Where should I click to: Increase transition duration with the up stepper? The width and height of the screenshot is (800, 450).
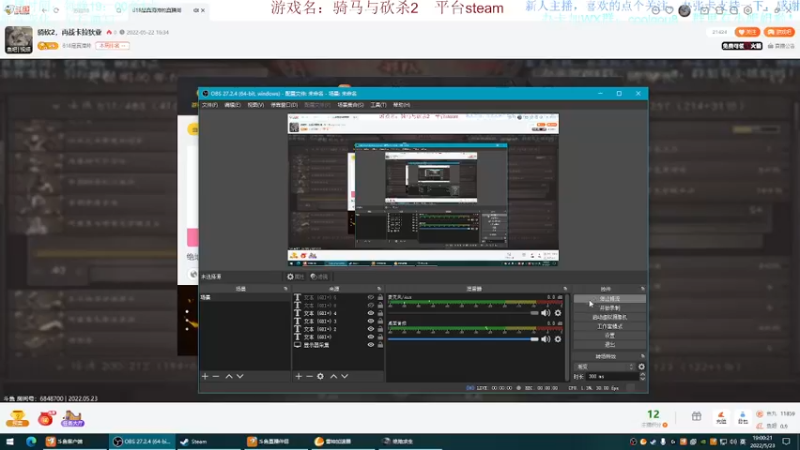click(x=642, y=374)
